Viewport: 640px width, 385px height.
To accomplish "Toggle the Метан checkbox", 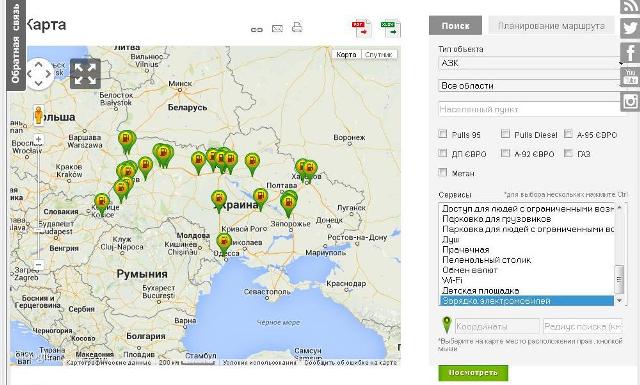I will [442, 172].
